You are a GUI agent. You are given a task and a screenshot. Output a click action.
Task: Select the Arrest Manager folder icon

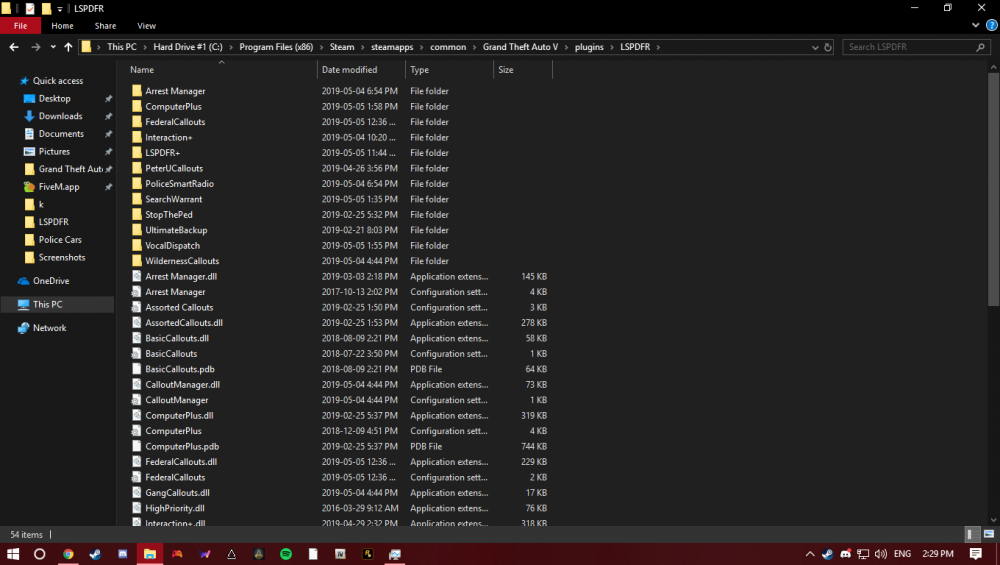tap(136, 91)
